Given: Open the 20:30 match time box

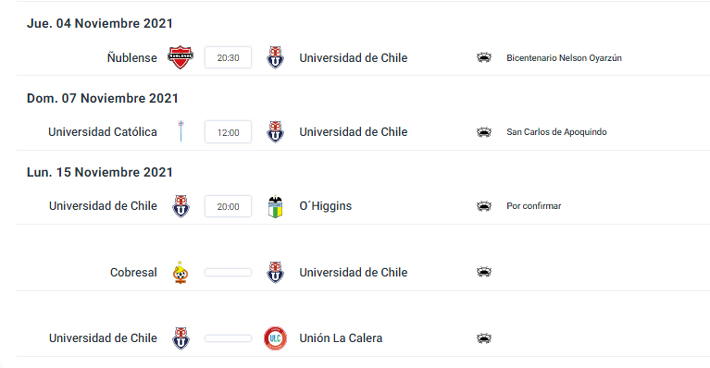Looking at the screenshot, I should pos(228,57).
